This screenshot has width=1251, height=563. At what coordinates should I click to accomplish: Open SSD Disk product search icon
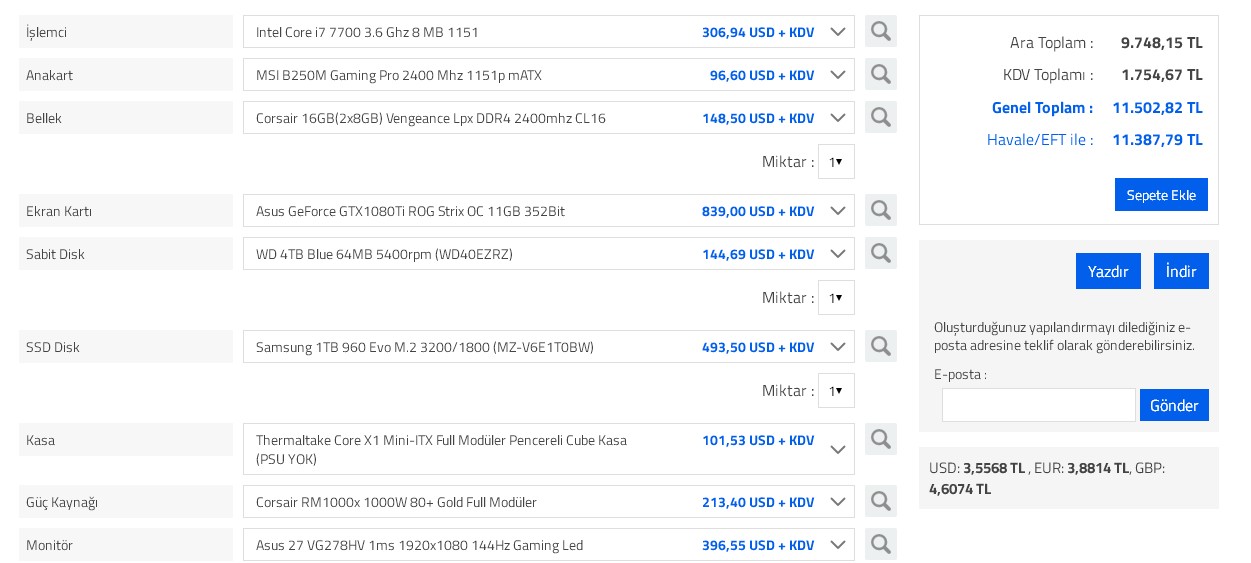coord(880,347)
